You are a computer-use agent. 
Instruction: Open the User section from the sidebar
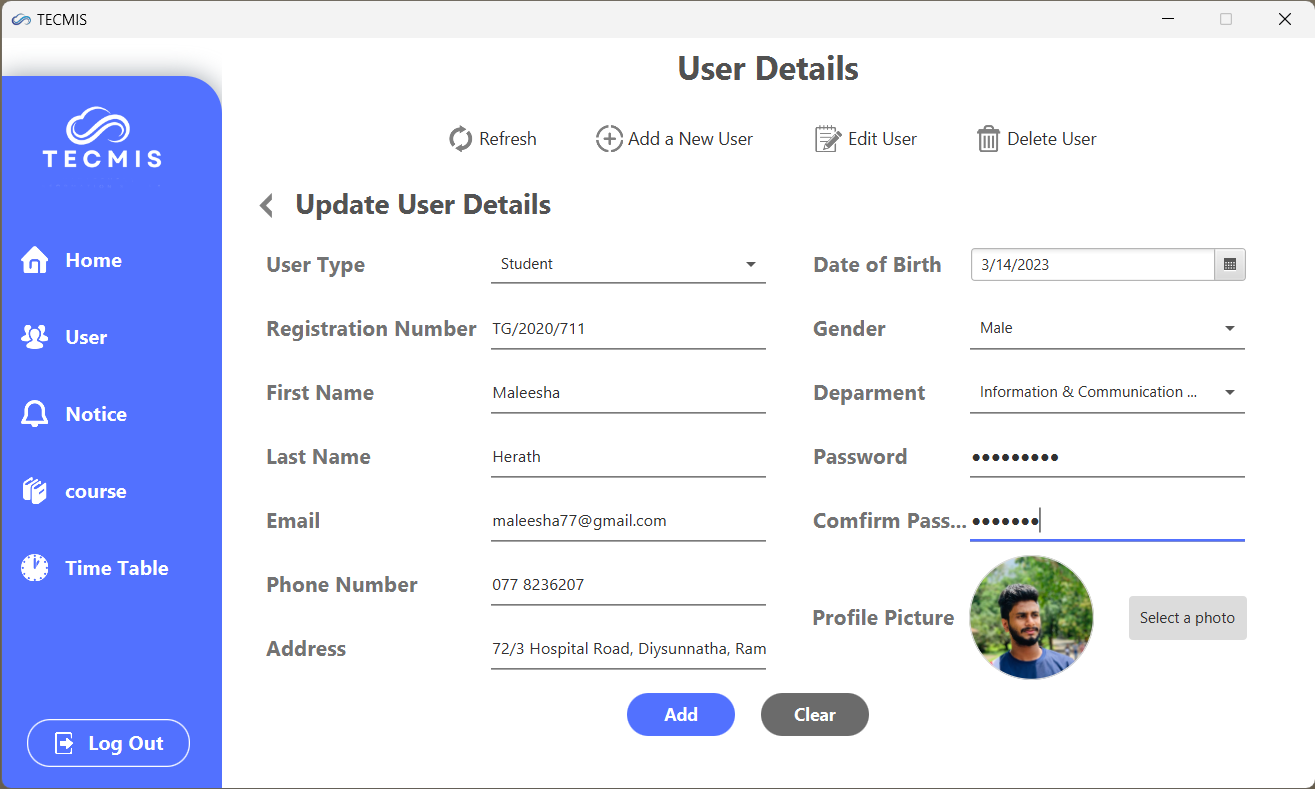pyautogui.click(x=35, y=337)
